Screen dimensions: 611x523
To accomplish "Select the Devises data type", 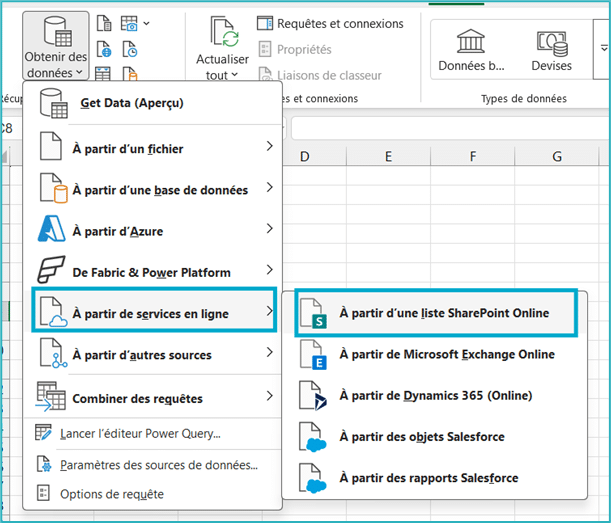I will (552, 50).
